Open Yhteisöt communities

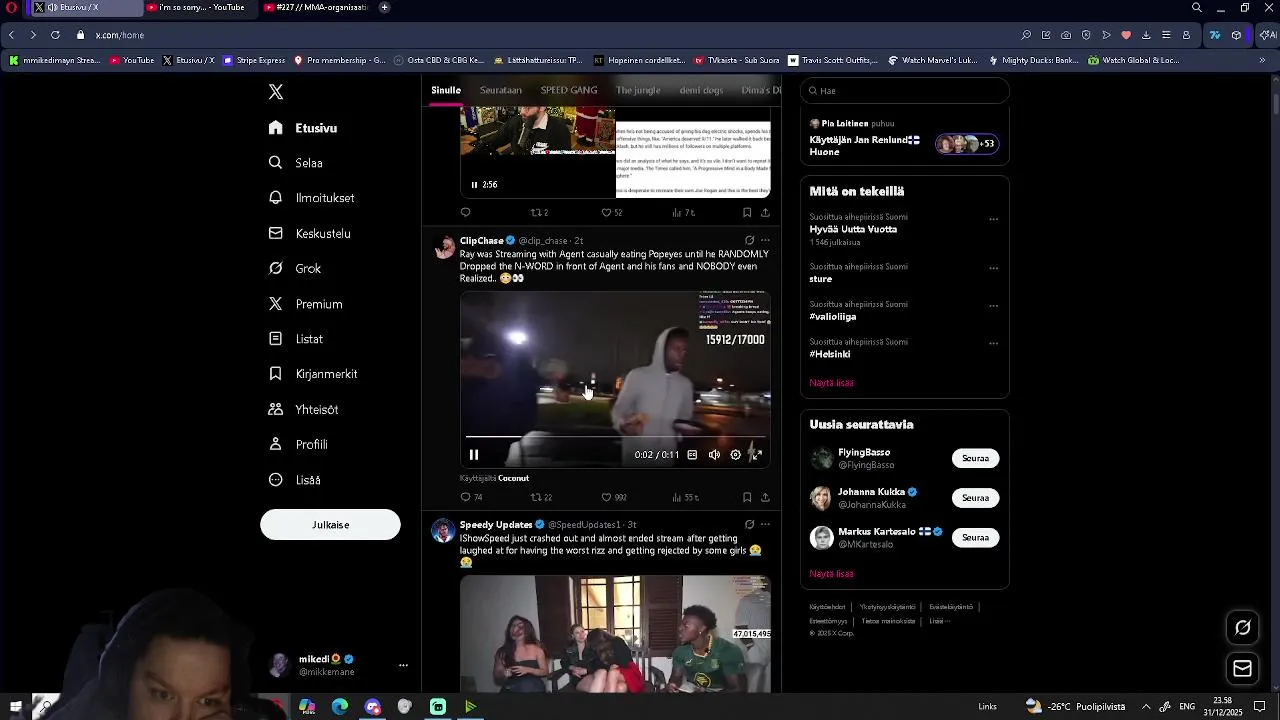click(x=303, y=409)
